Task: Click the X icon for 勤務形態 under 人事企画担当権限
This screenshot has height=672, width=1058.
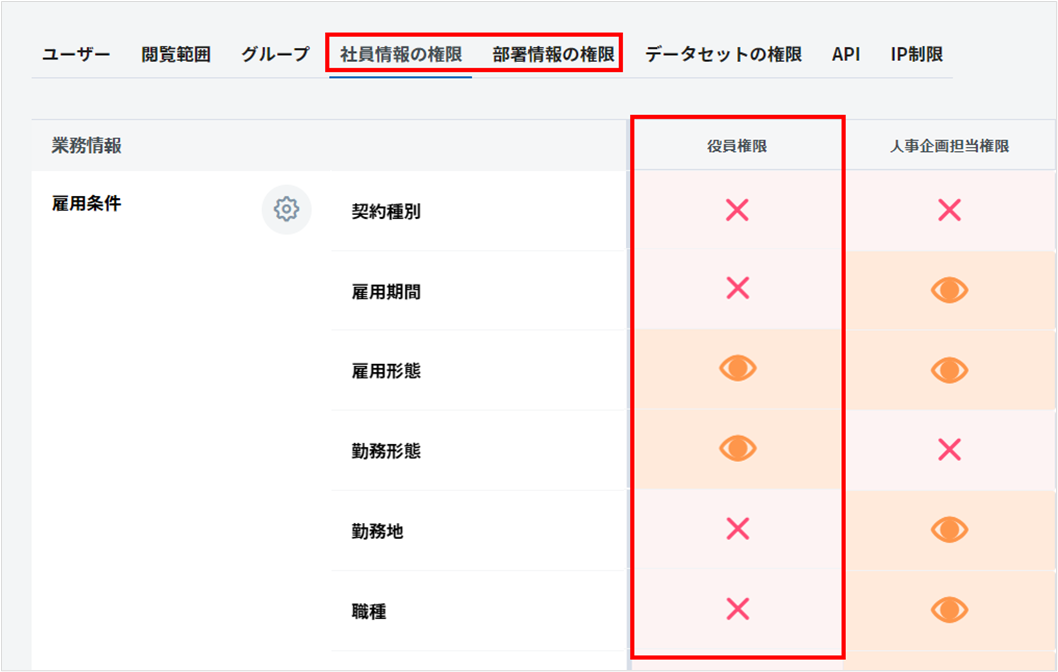Action: [949, 450]
